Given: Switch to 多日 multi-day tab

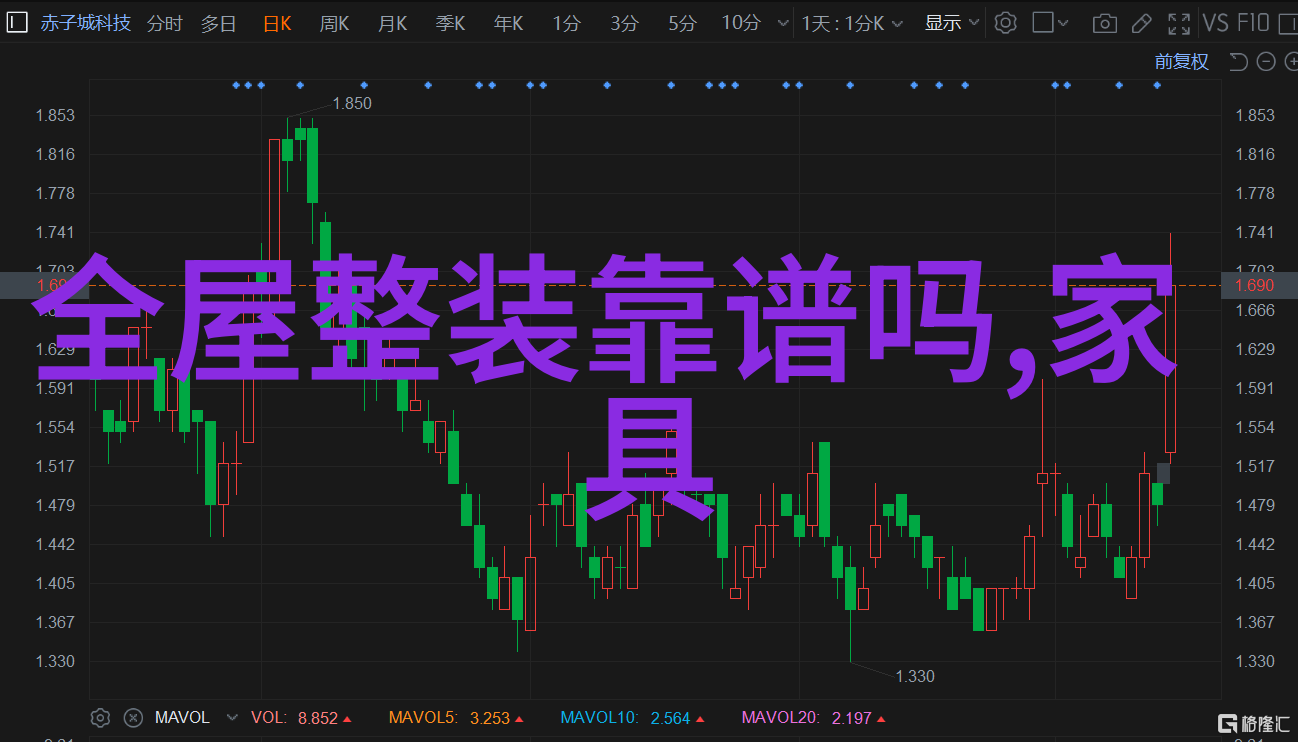Looking at the screenshot, I should (218, 22).
